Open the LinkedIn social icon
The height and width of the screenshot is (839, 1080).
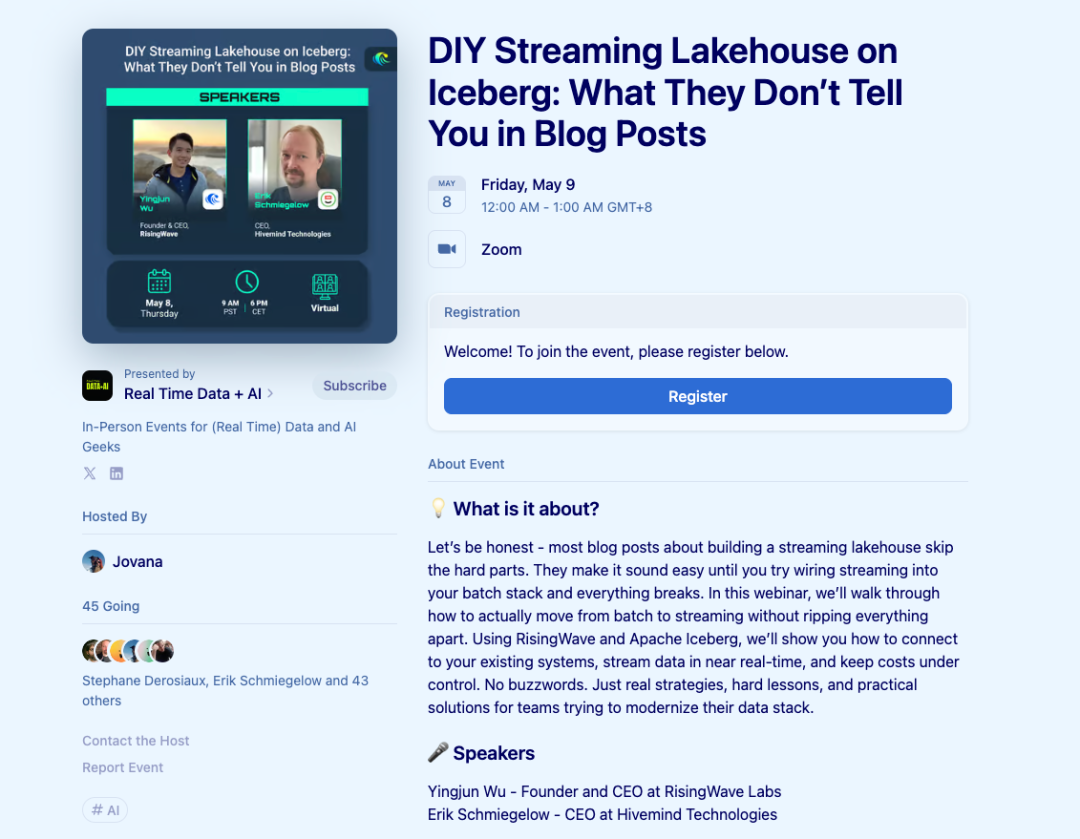116,473
